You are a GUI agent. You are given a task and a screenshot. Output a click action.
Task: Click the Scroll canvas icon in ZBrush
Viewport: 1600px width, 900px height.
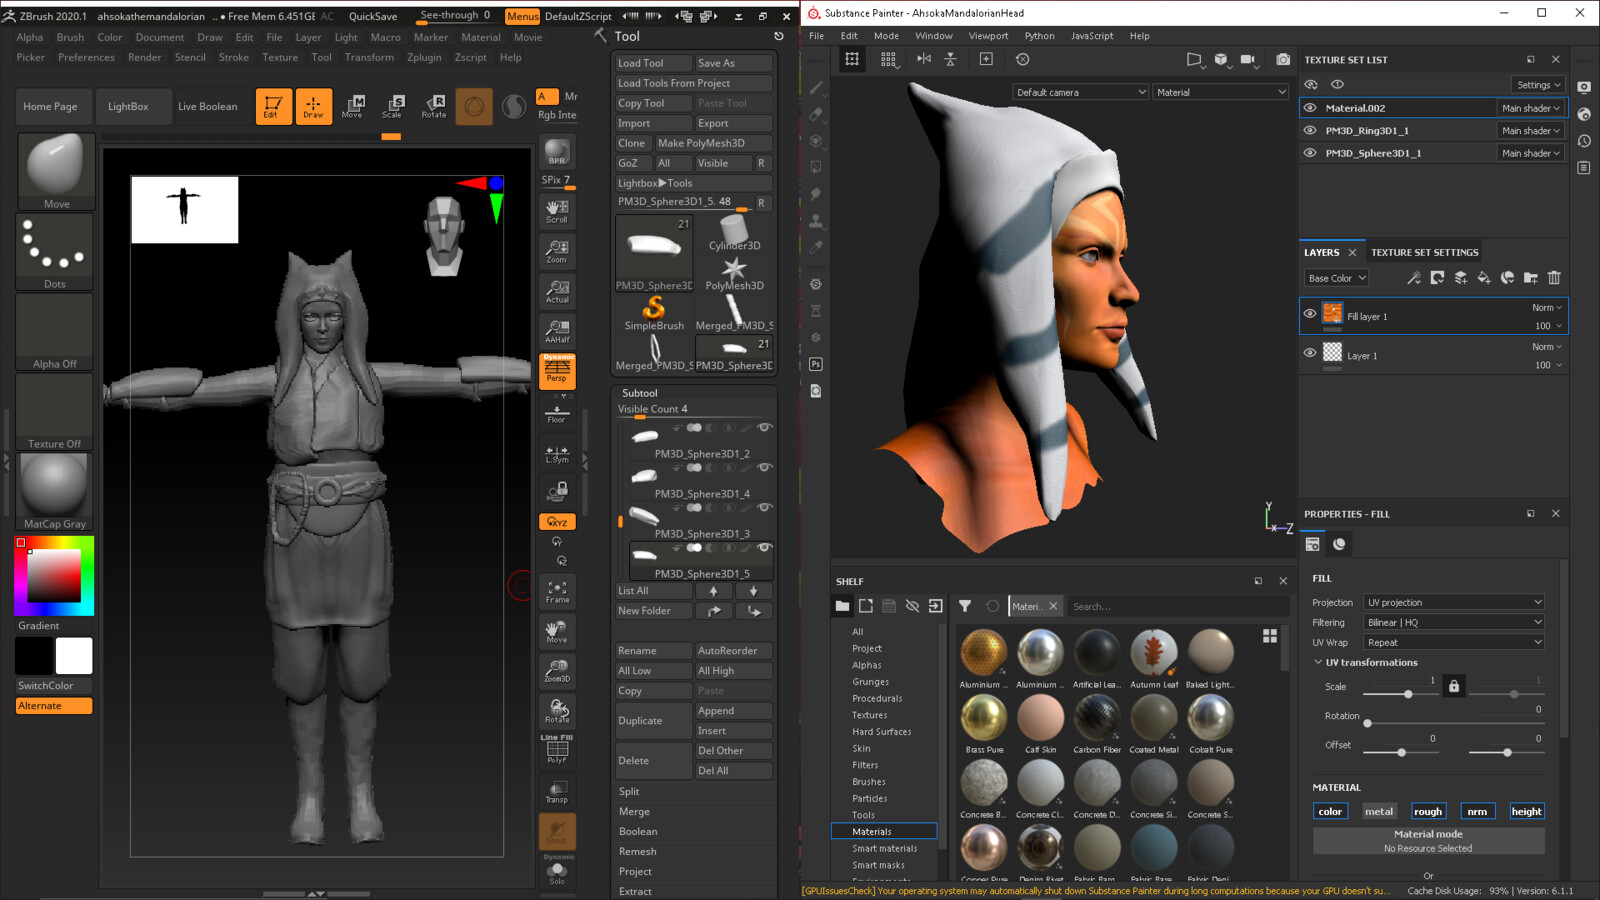point(557,211)
